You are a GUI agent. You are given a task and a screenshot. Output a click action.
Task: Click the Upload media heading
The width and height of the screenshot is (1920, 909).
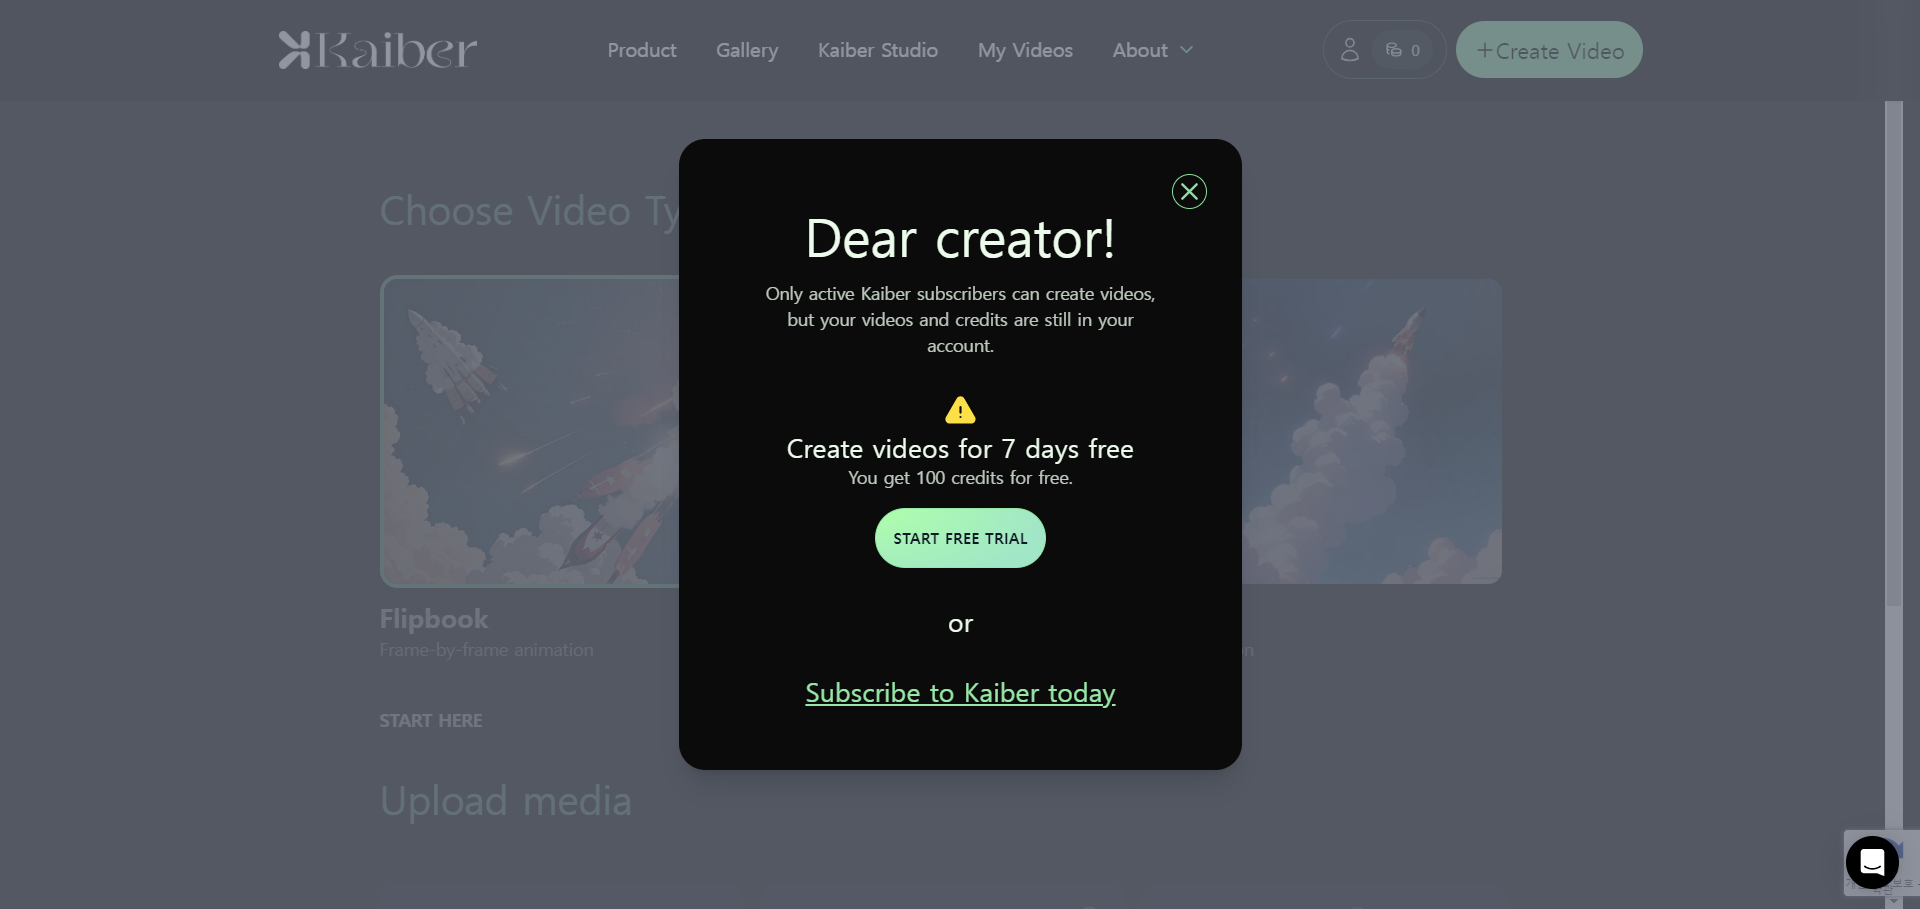506,801
